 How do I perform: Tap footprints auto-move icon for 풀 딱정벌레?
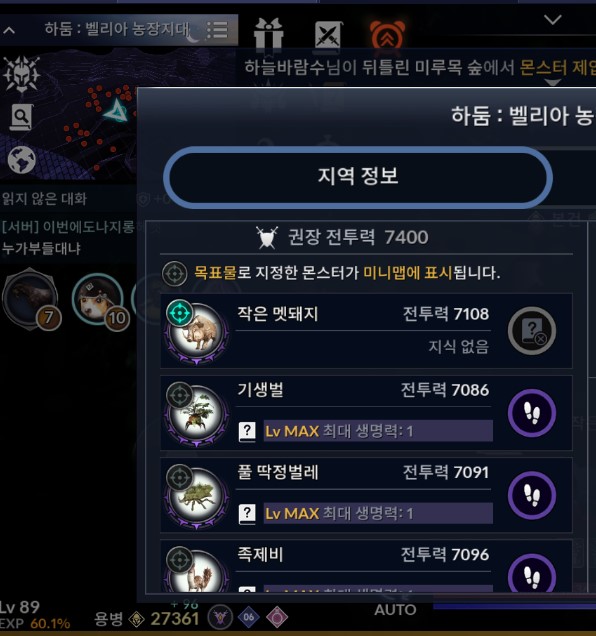click(x=531, y=495)
